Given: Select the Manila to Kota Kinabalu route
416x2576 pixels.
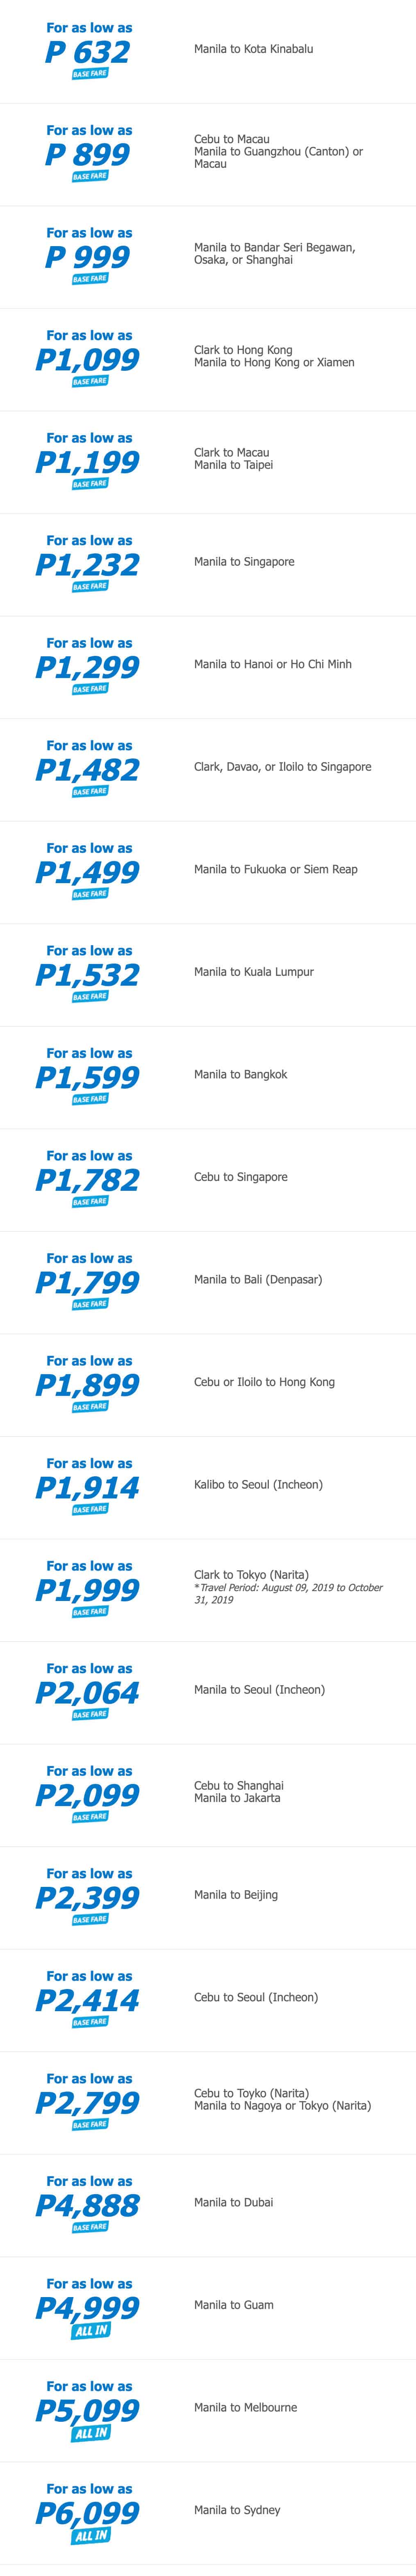Looking at the screenshot, I should tap(253, 49).
